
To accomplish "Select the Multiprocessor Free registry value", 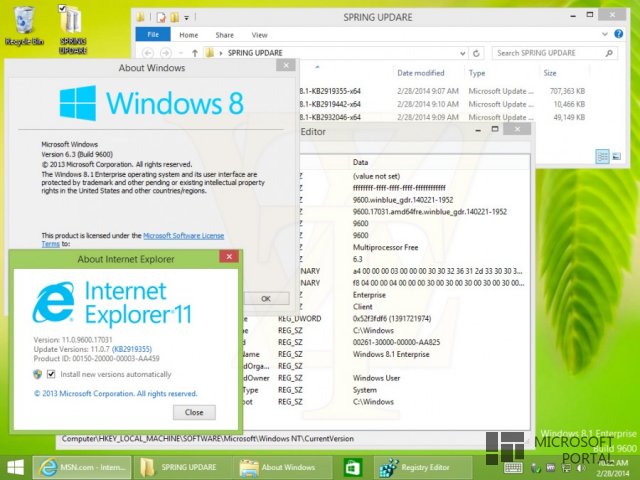I will coord(385,247).
